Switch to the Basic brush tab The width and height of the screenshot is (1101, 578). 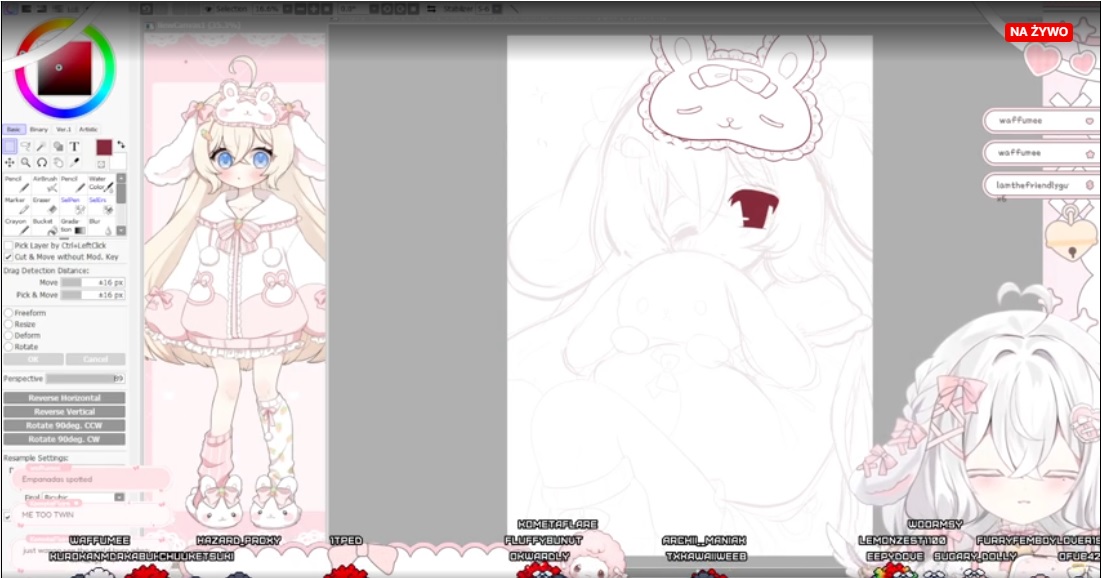point(13,129)
